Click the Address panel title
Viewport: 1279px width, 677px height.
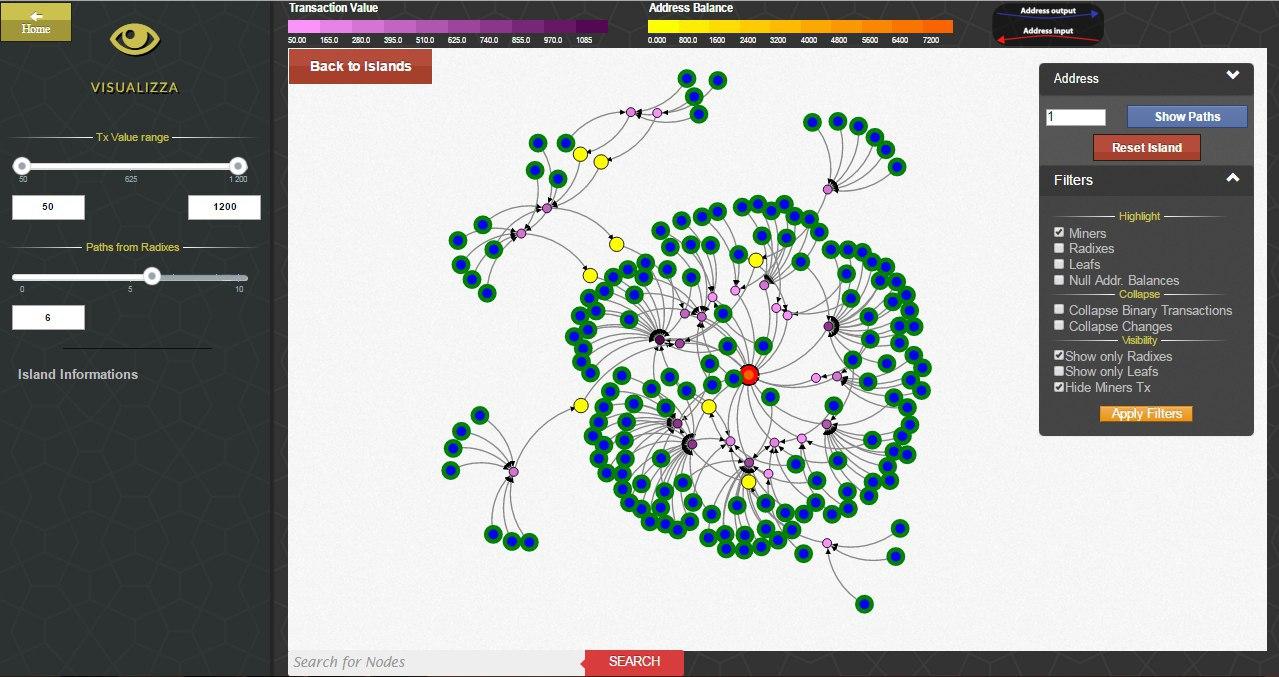[x=1076, y=78]
